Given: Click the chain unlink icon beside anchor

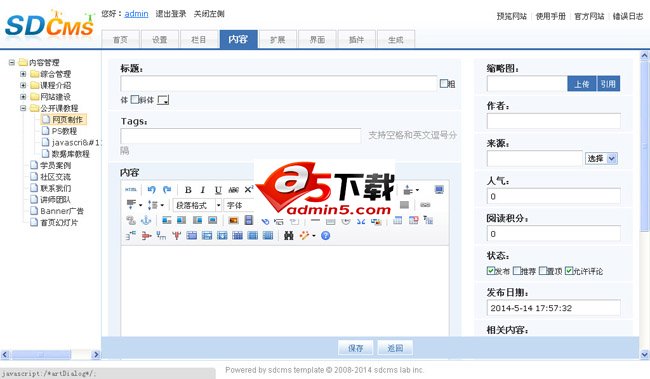Looking at the screenshot, I should [131, 220].
